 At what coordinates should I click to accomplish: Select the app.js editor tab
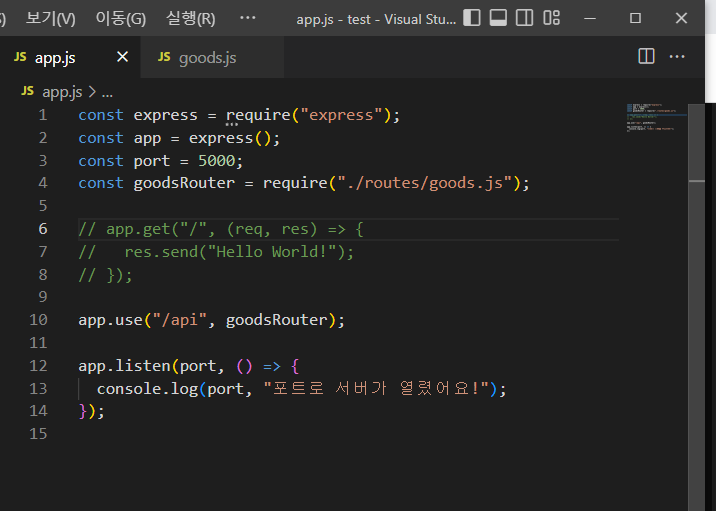70,58
